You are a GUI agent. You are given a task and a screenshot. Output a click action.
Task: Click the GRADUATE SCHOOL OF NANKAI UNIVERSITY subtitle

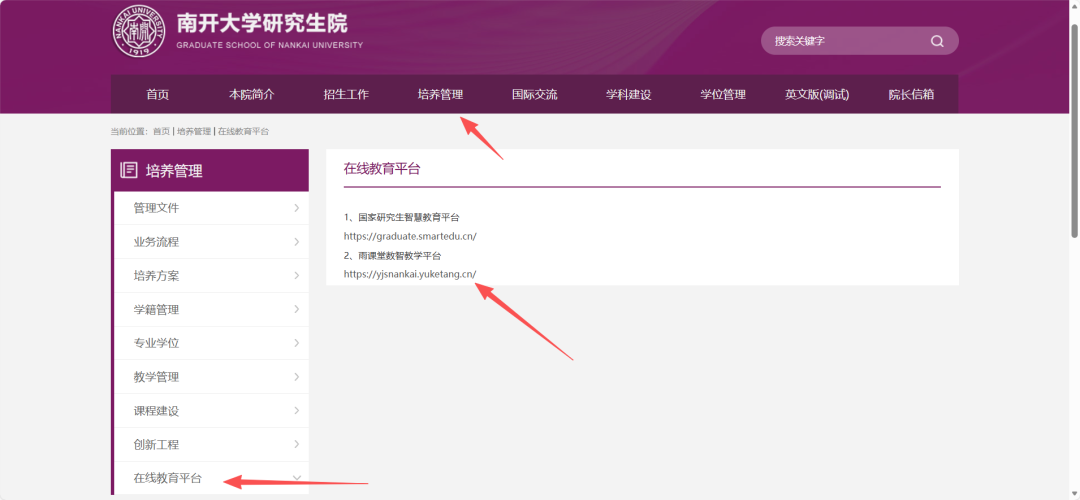tap(269, 45)
